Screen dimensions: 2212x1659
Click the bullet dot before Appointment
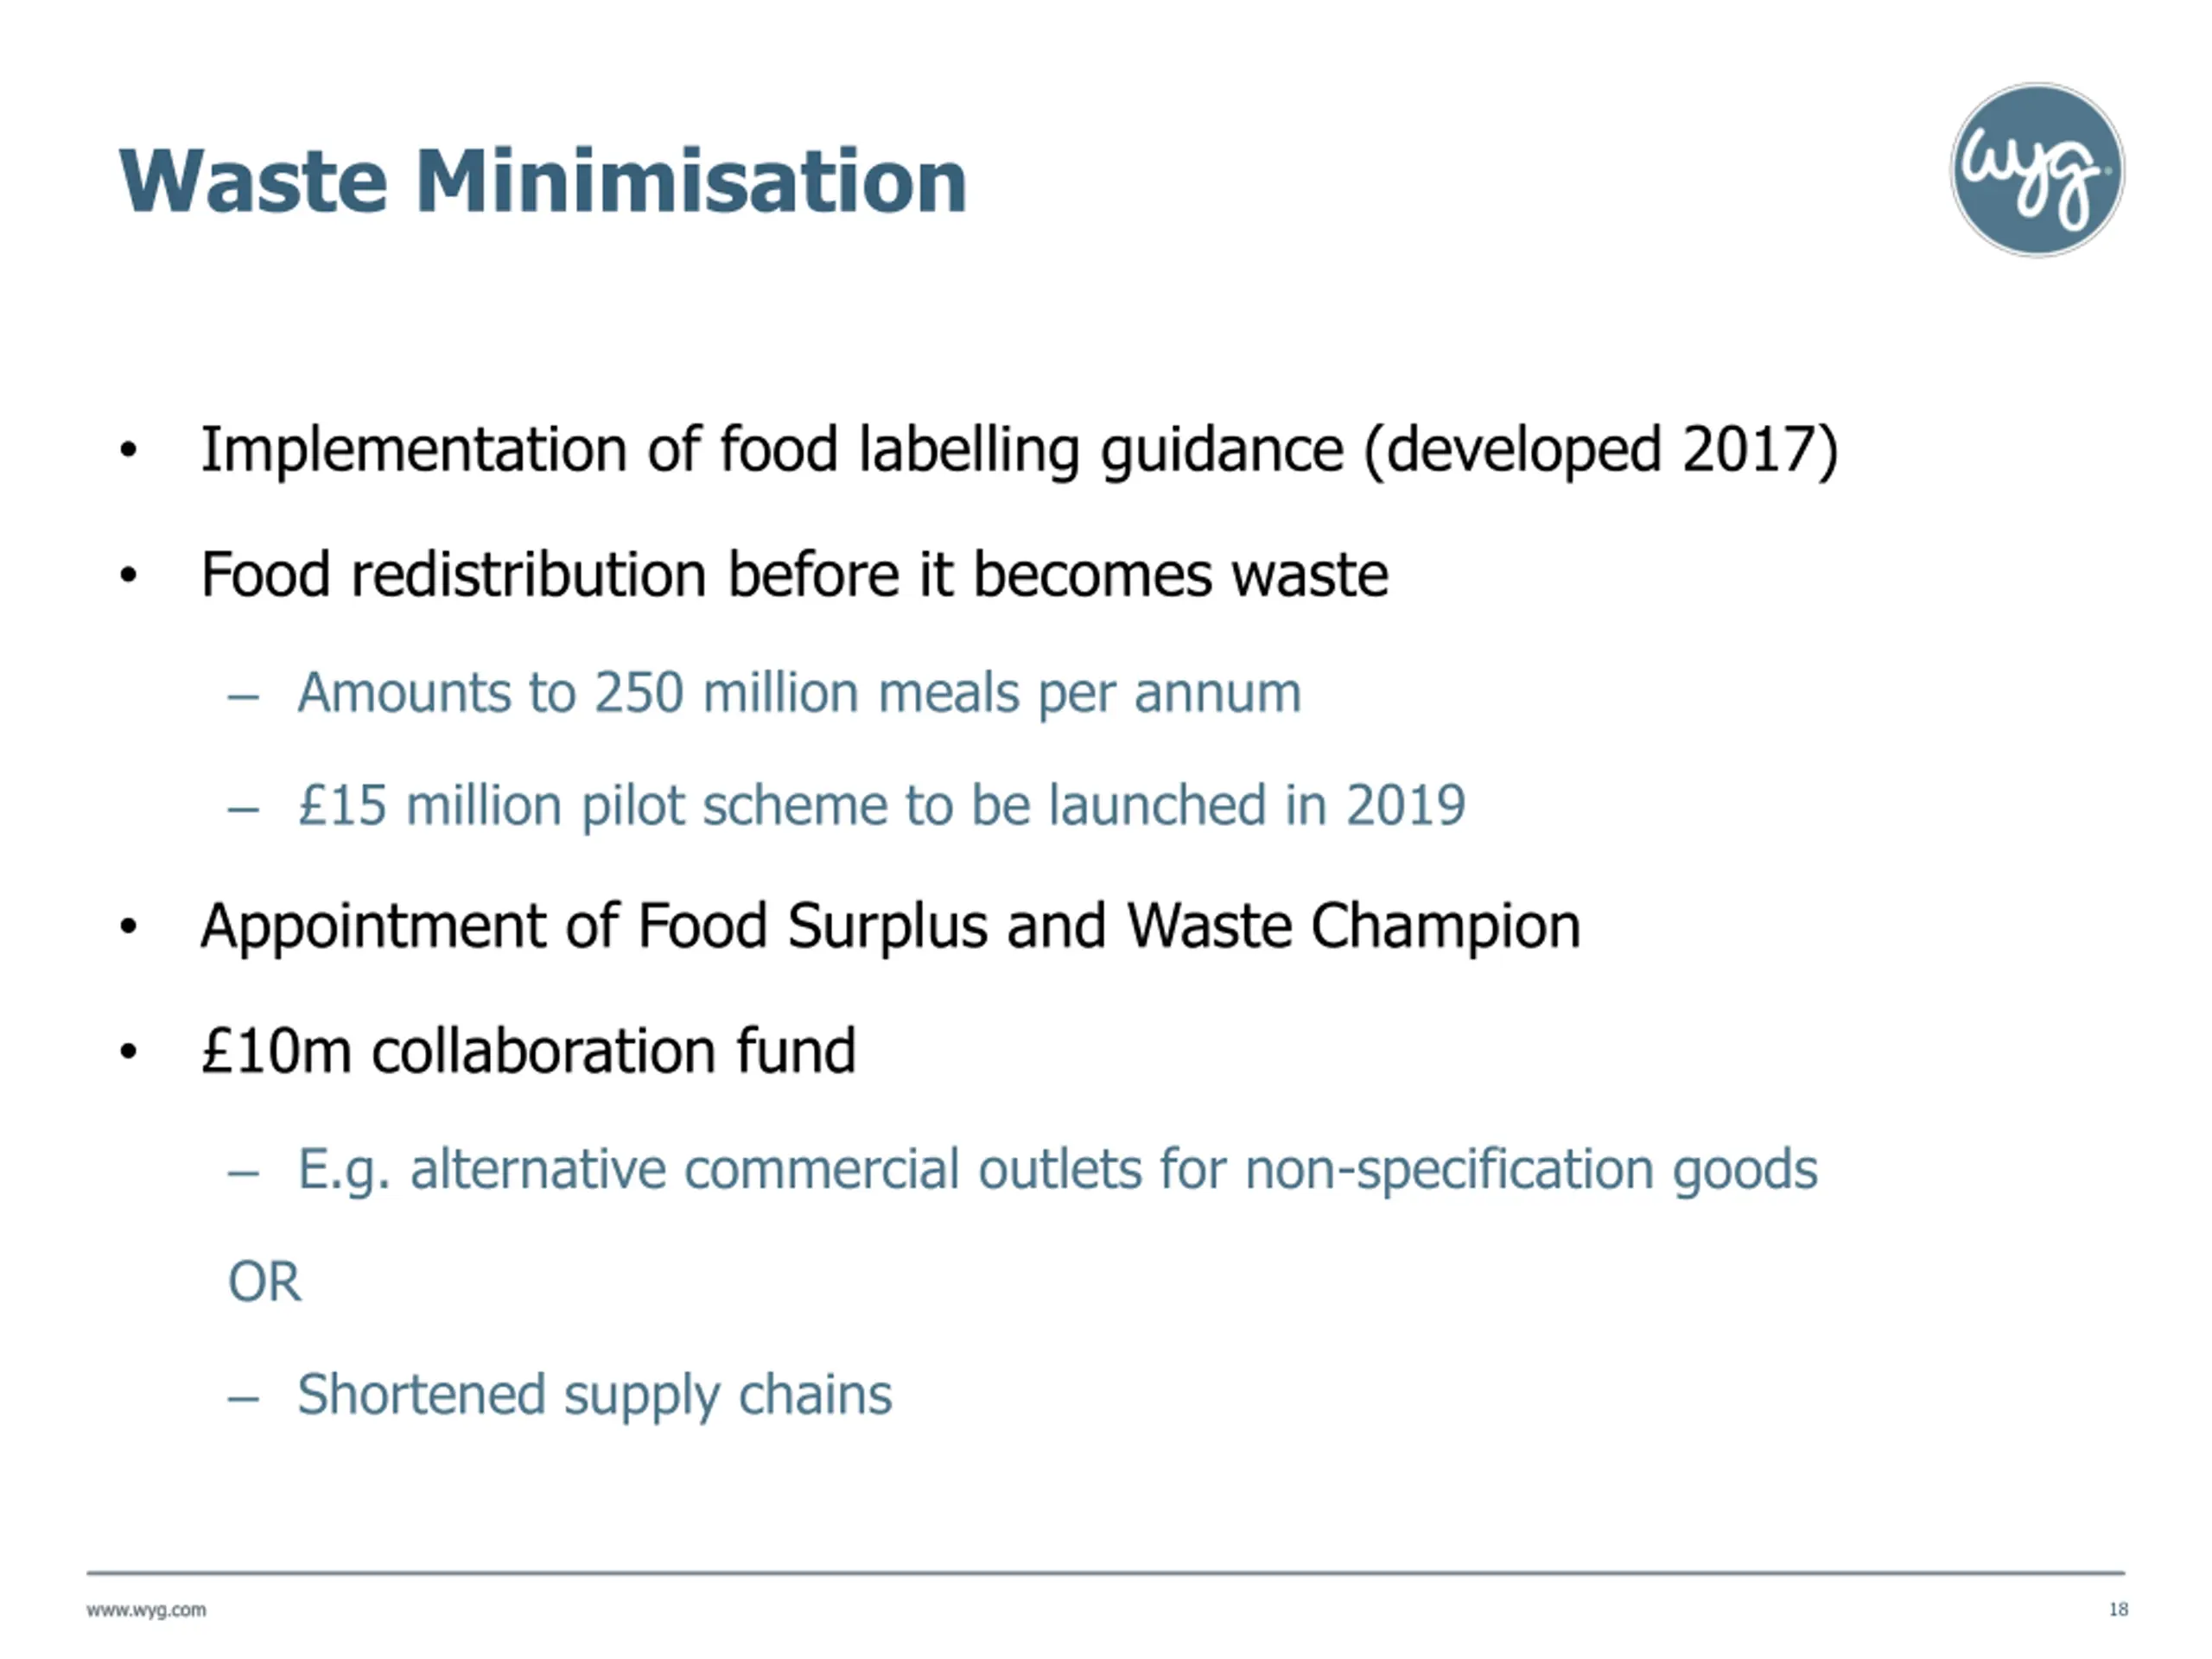(x=128, y=927)
